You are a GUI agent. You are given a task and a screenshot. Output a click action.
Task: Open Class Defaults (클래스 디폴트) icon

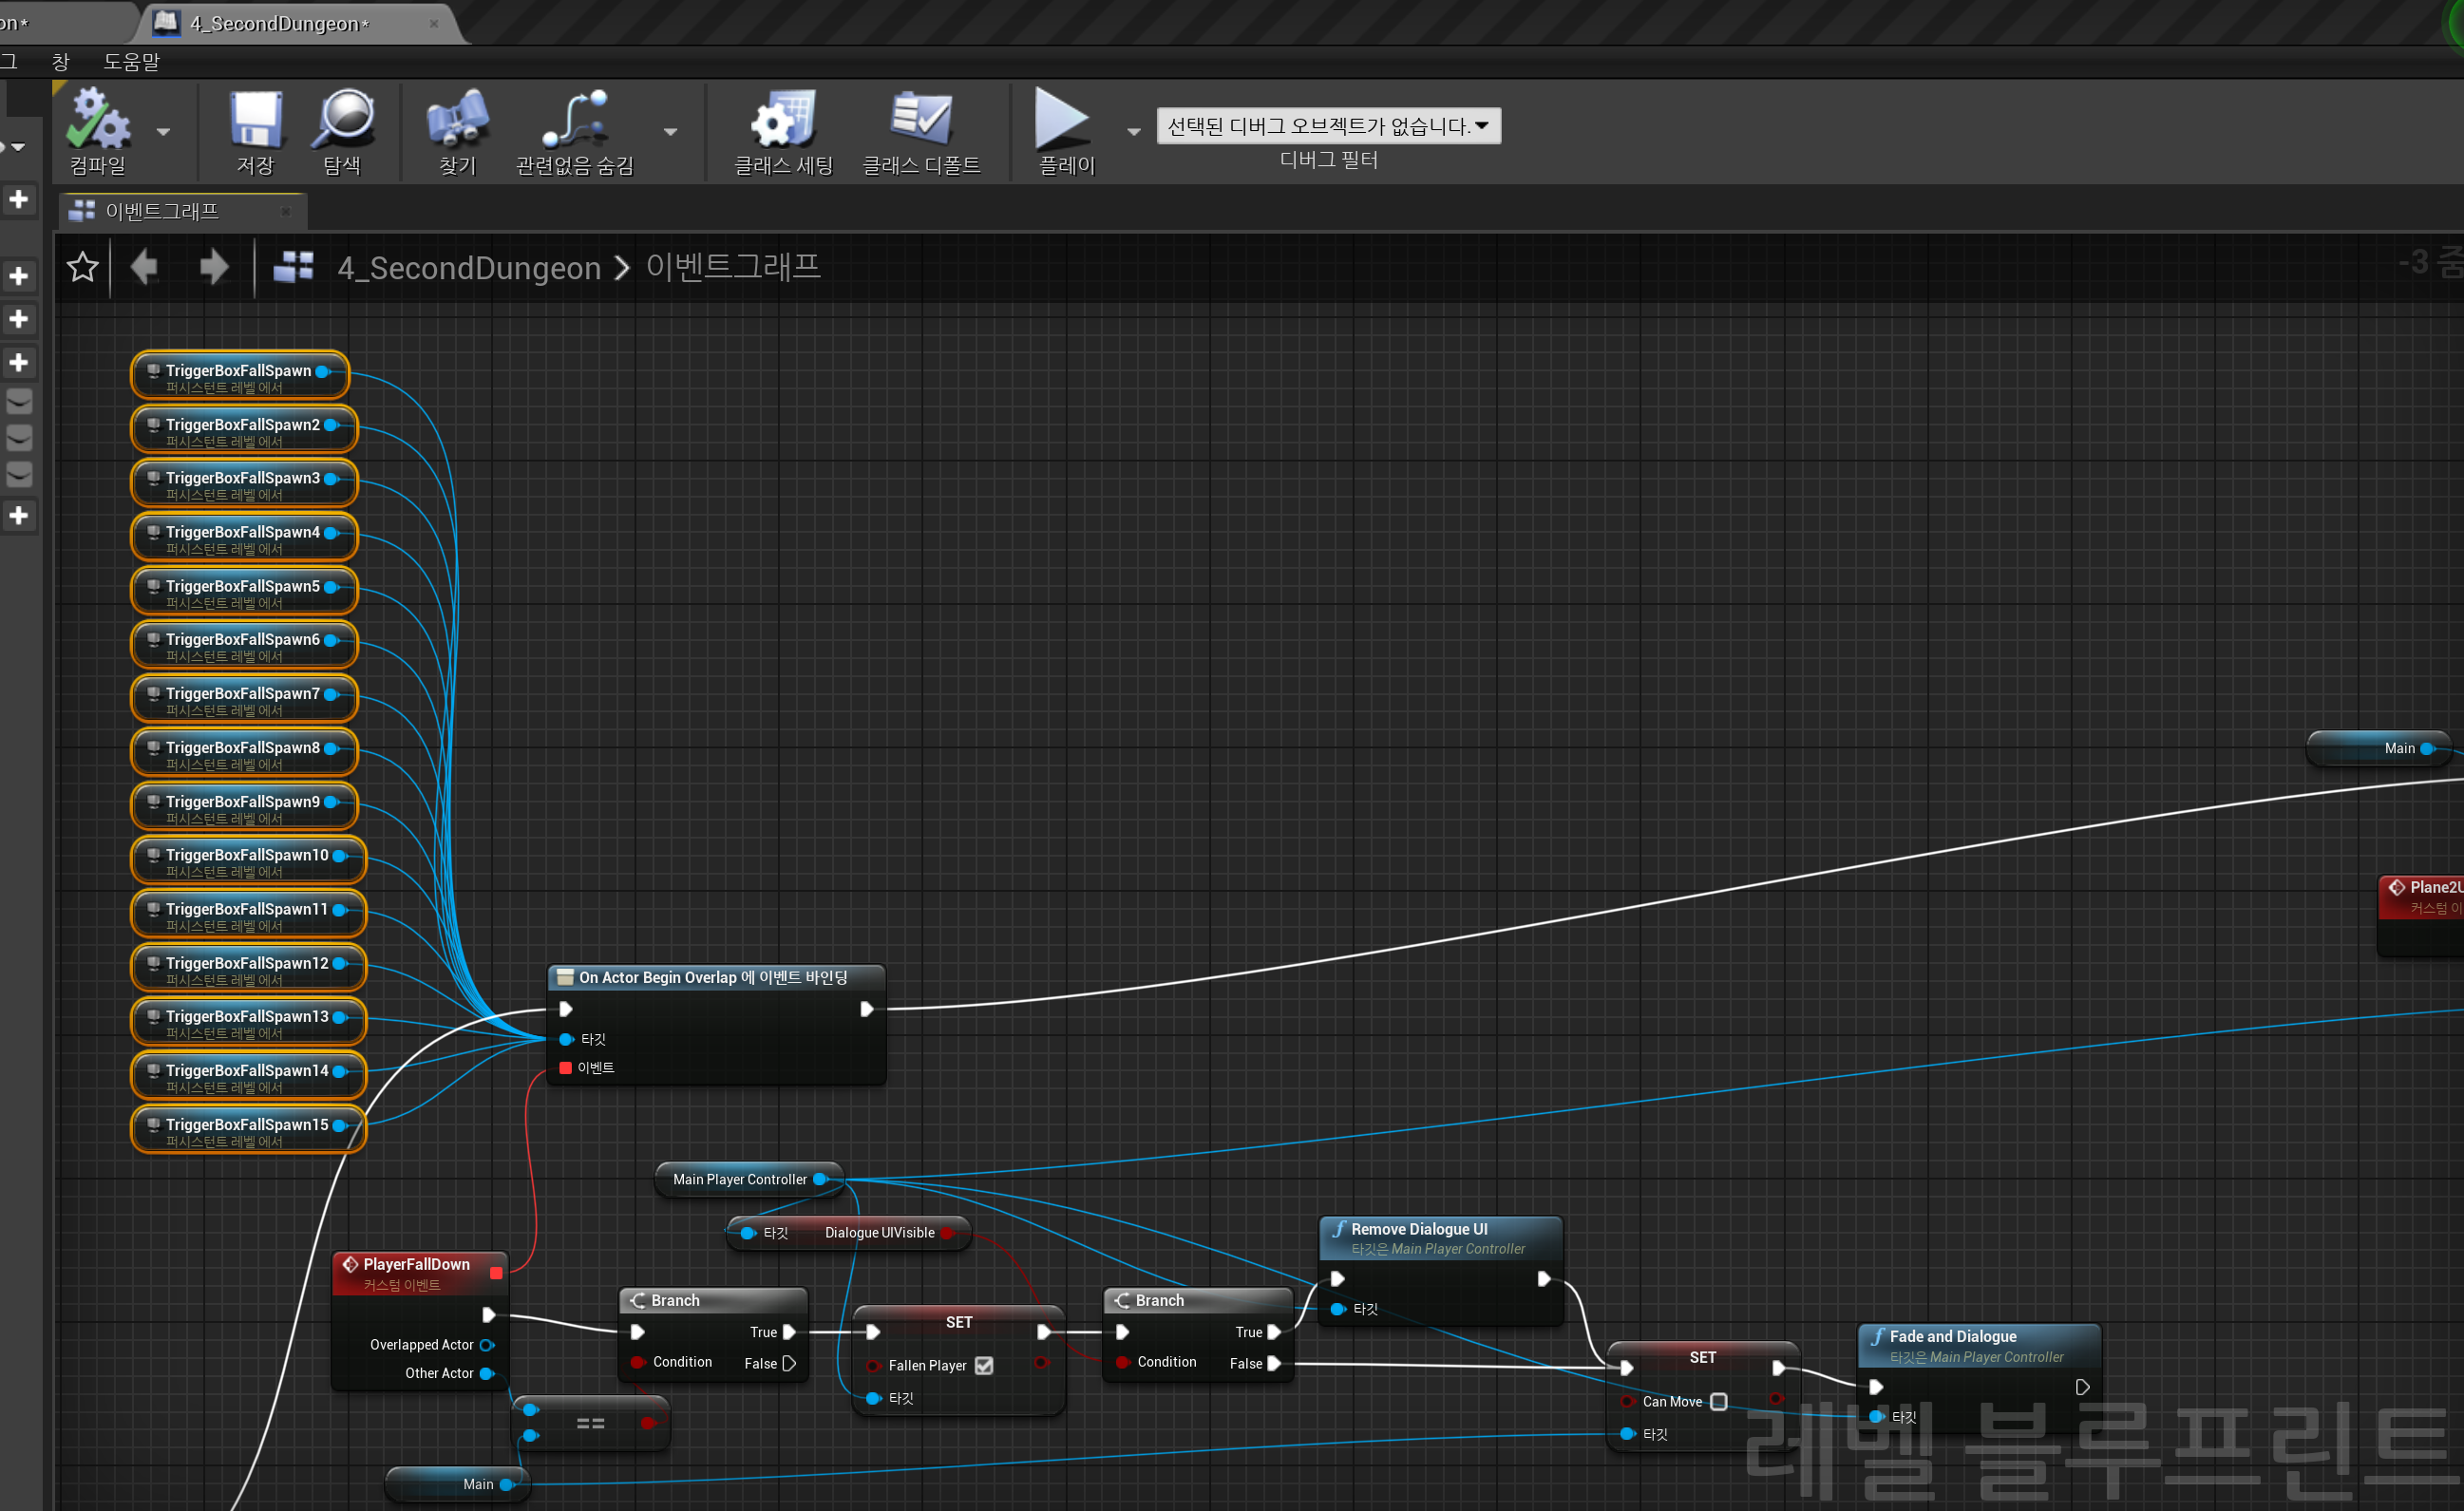921,118
